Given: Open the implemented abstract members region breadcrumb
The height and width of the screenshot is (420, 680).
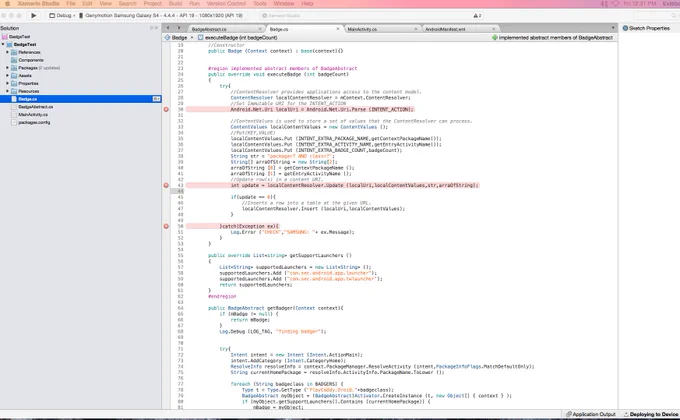Looking at the screenshot, I should pos(552,38).
